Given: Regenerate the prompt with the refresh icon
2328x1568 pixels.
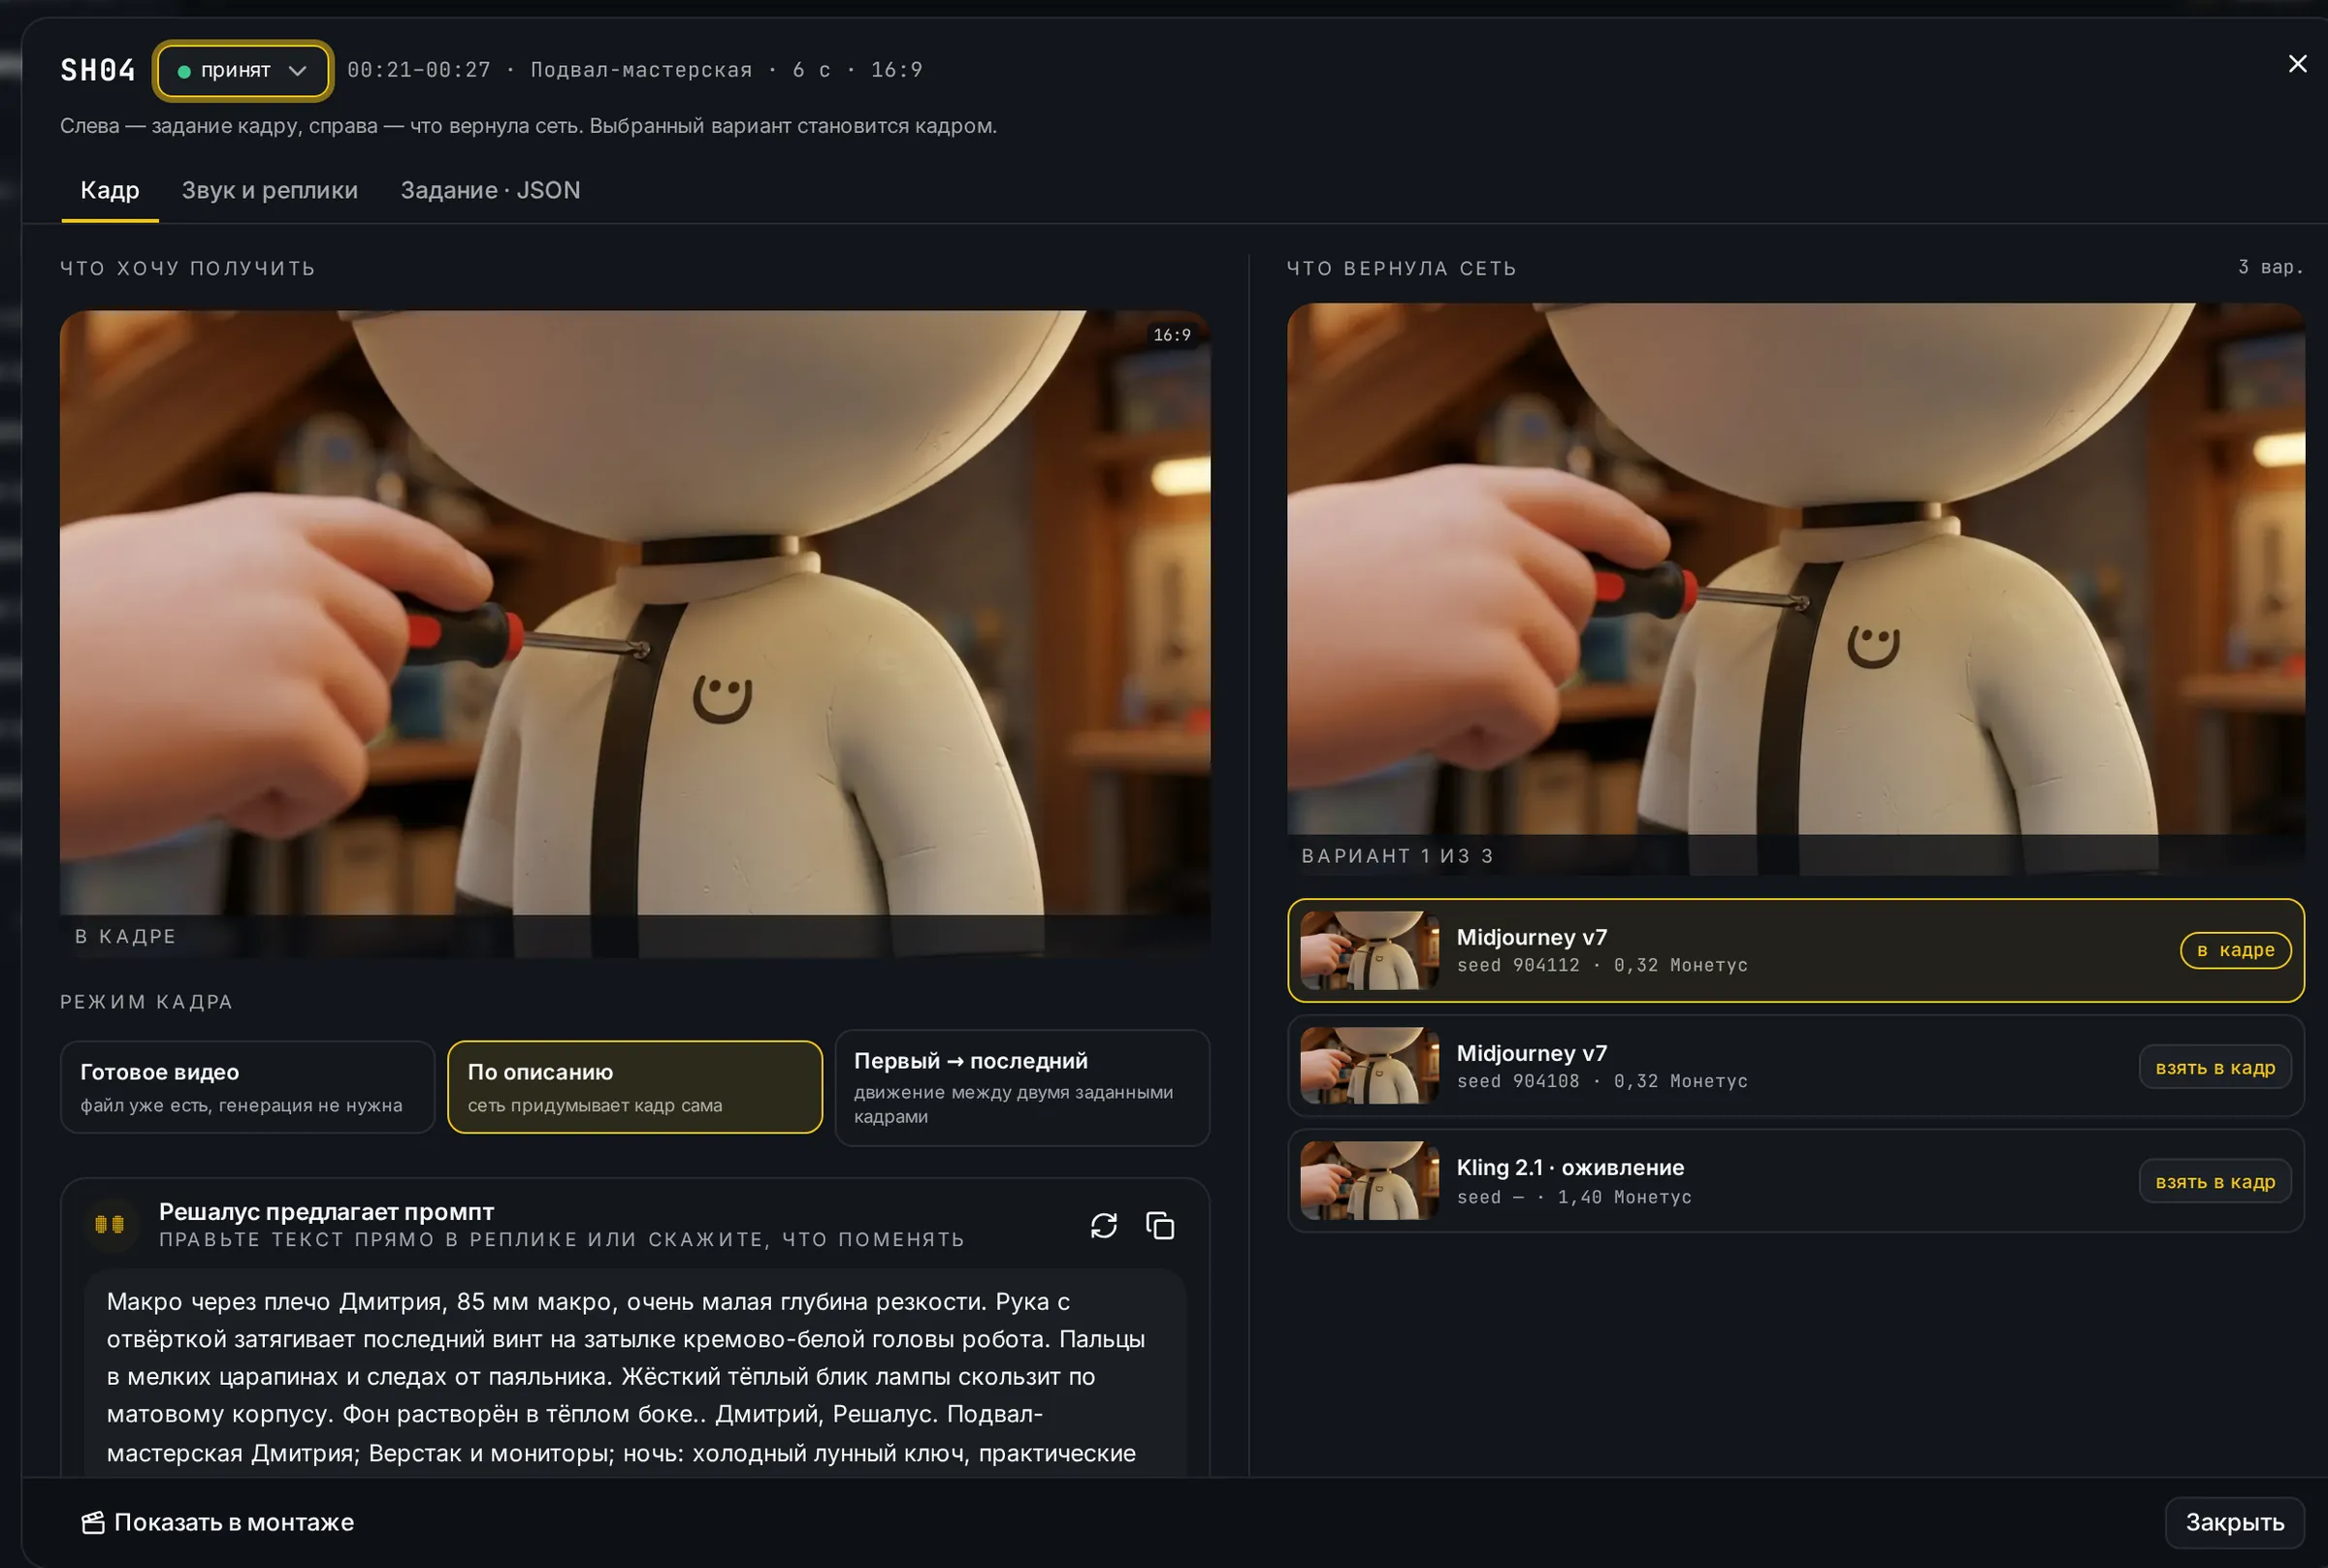Looking at the screenshot, I should click(x=1103, y=1225).
